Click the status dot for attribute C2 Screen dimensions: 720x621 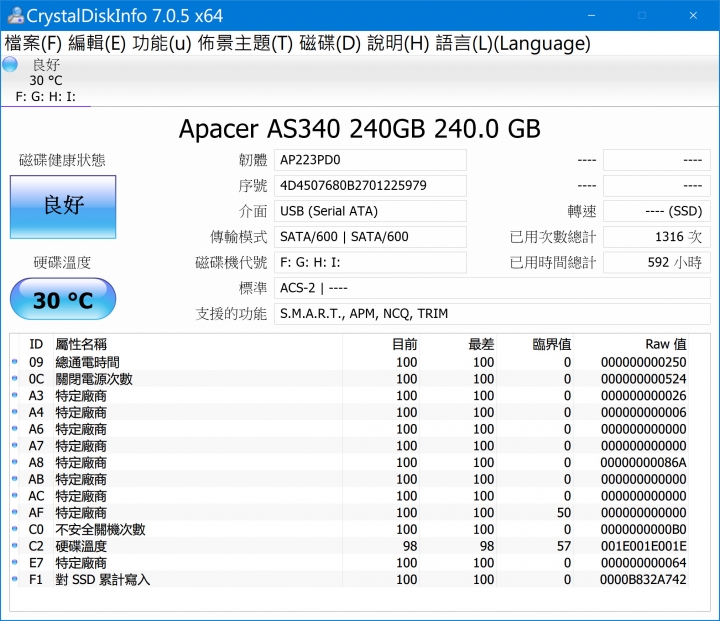click(x=15, y=546)
